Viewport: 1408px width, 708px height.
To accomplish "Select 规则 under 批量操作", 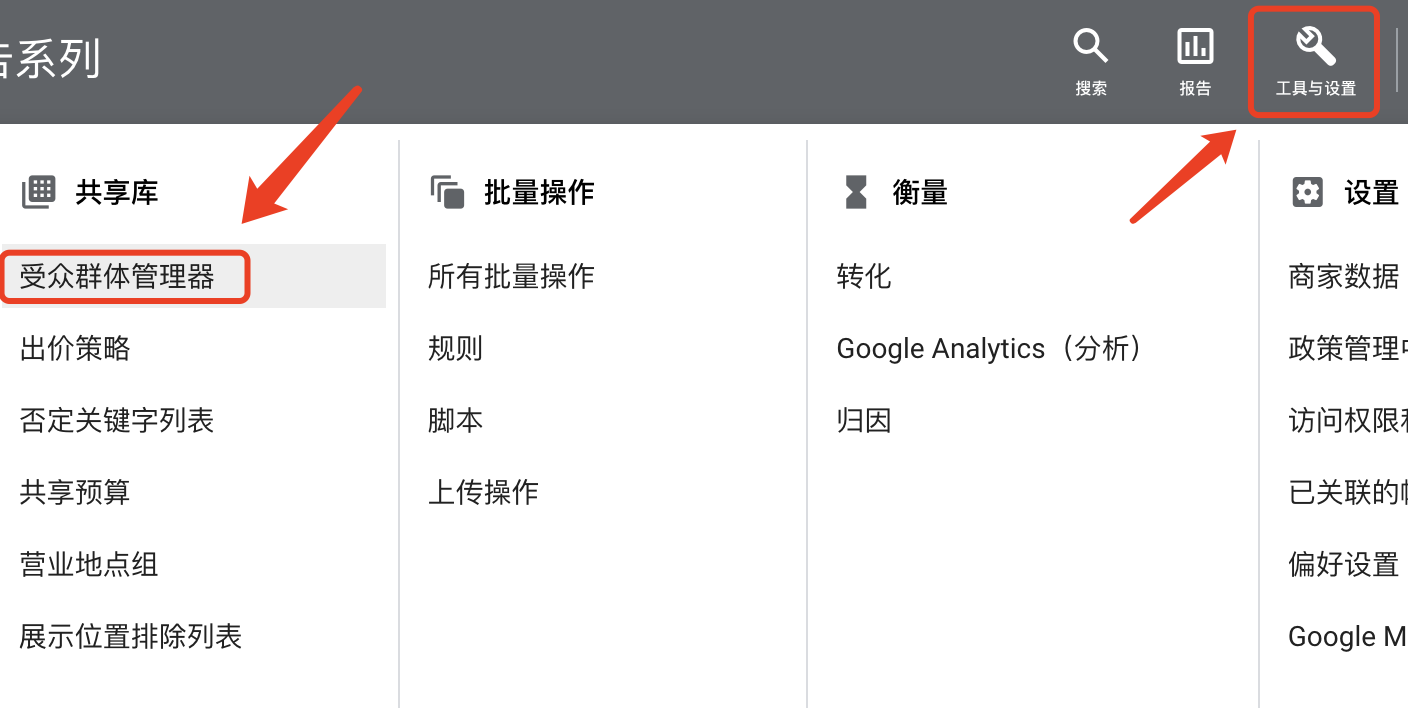I will click(455, 348).
